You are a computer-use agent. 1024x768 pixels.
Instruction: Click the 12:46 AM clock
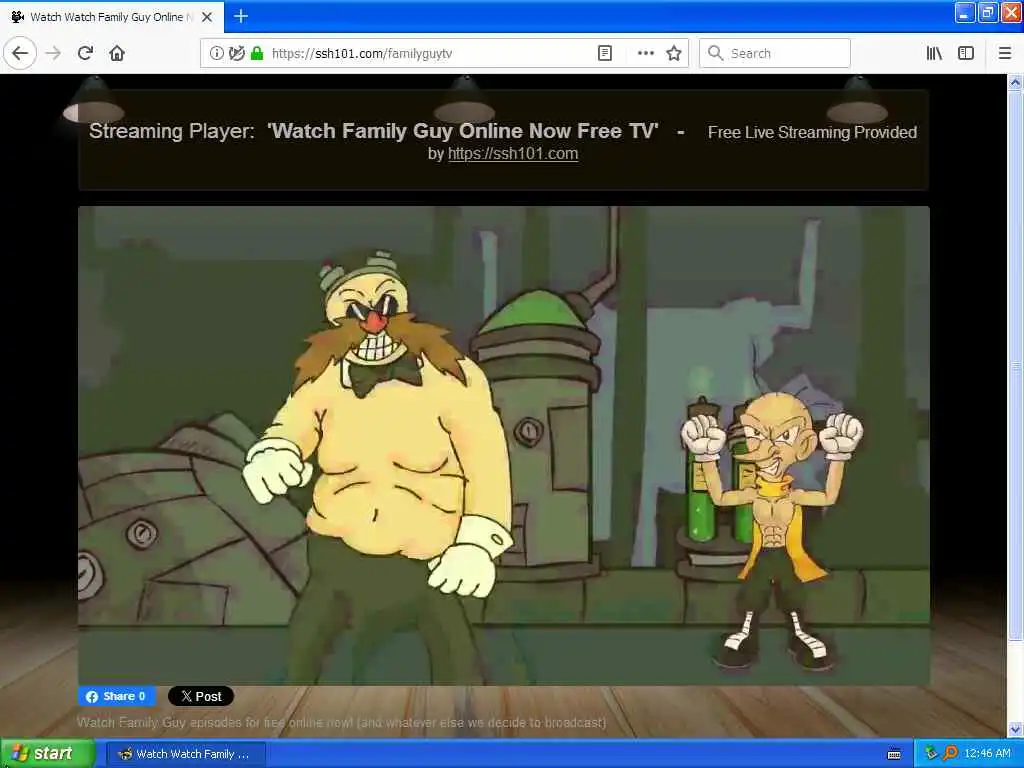[x=987, y=754]
